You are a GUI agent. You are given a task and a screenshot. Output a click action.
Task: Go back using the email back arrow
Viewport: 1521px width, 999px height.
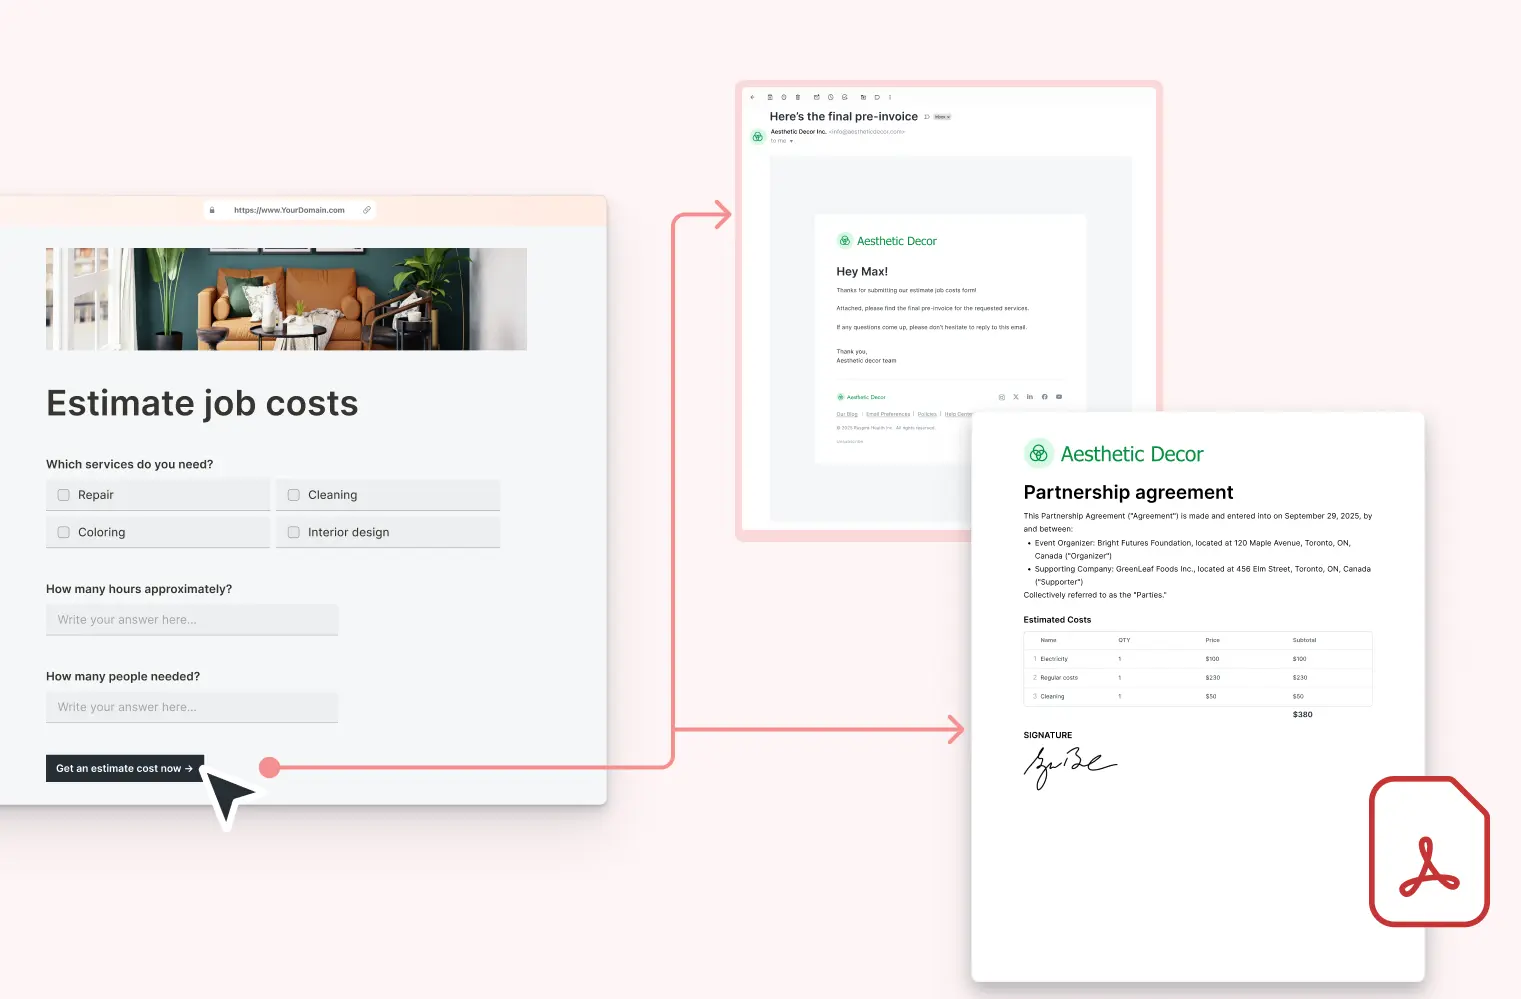[x=752, y=97]
